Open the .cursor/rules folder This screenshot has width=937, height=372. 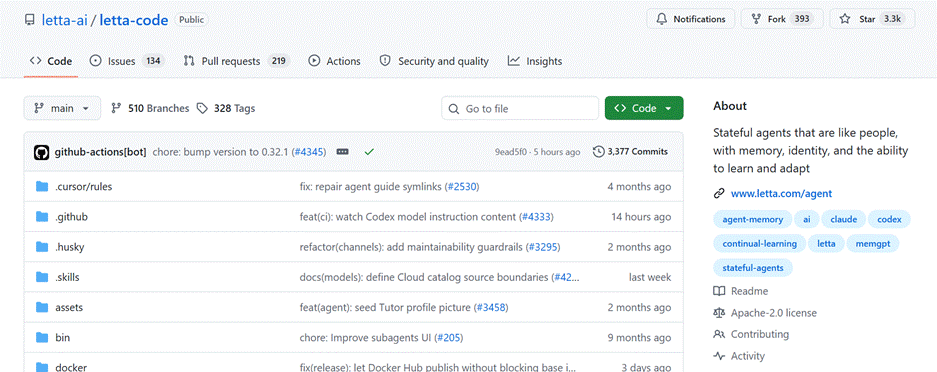tap(84, 186)
